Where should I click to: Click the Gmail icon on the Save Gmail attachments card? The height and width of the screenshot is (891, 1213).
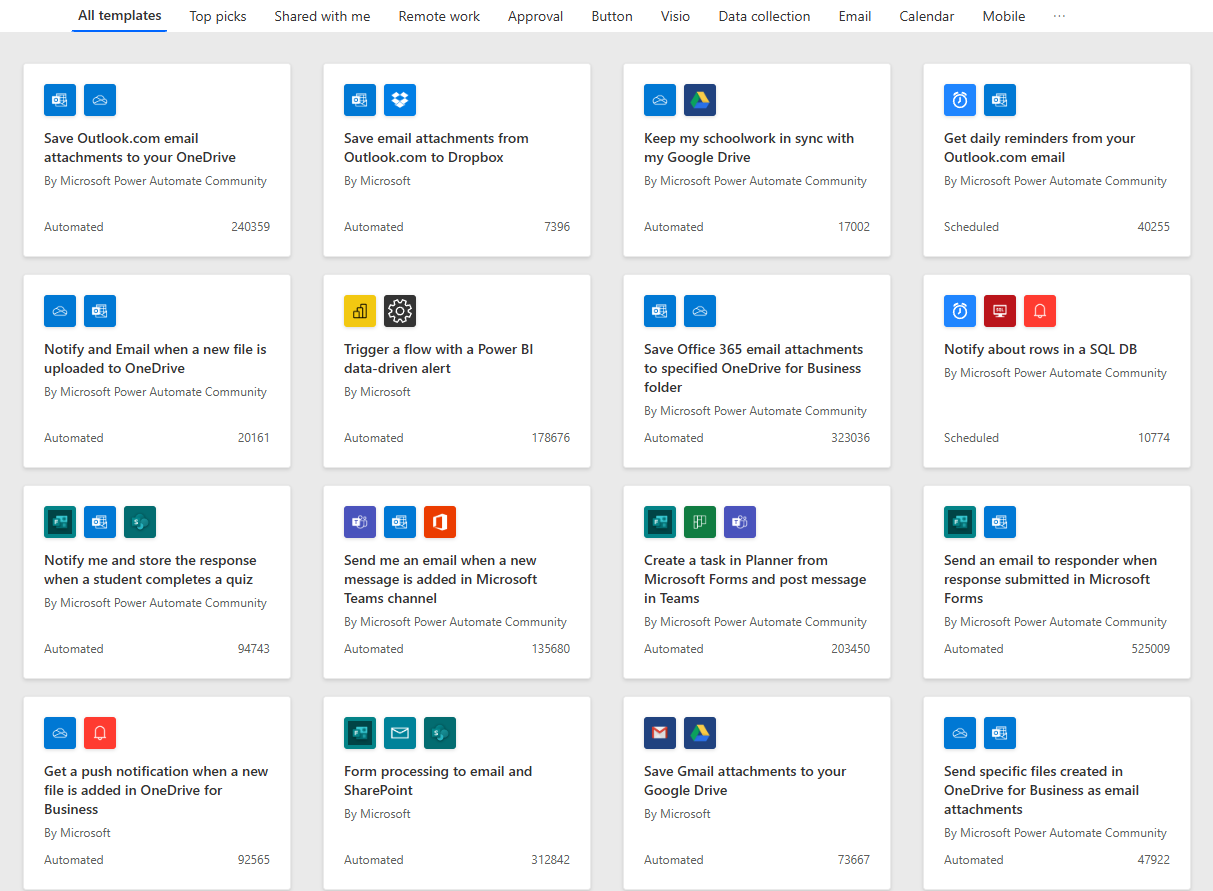click(x=660, y=733)
